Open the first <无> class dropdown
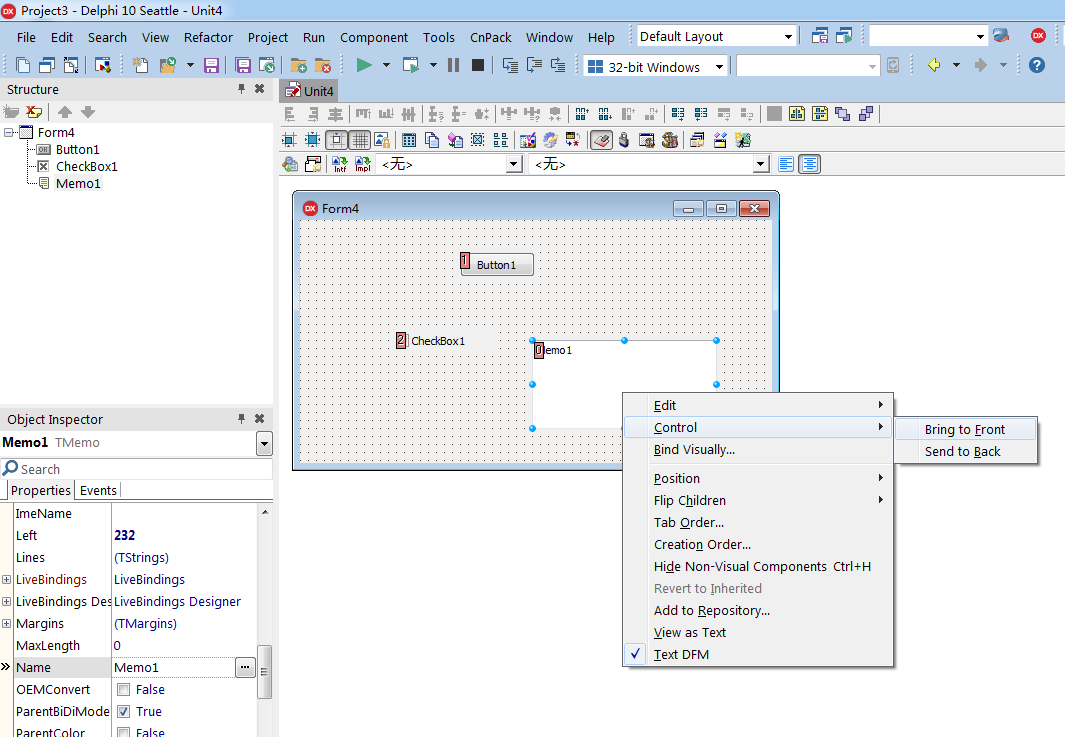Viewport: 1065px width, 737px height. pyautogui.click(x=514, y=164)
